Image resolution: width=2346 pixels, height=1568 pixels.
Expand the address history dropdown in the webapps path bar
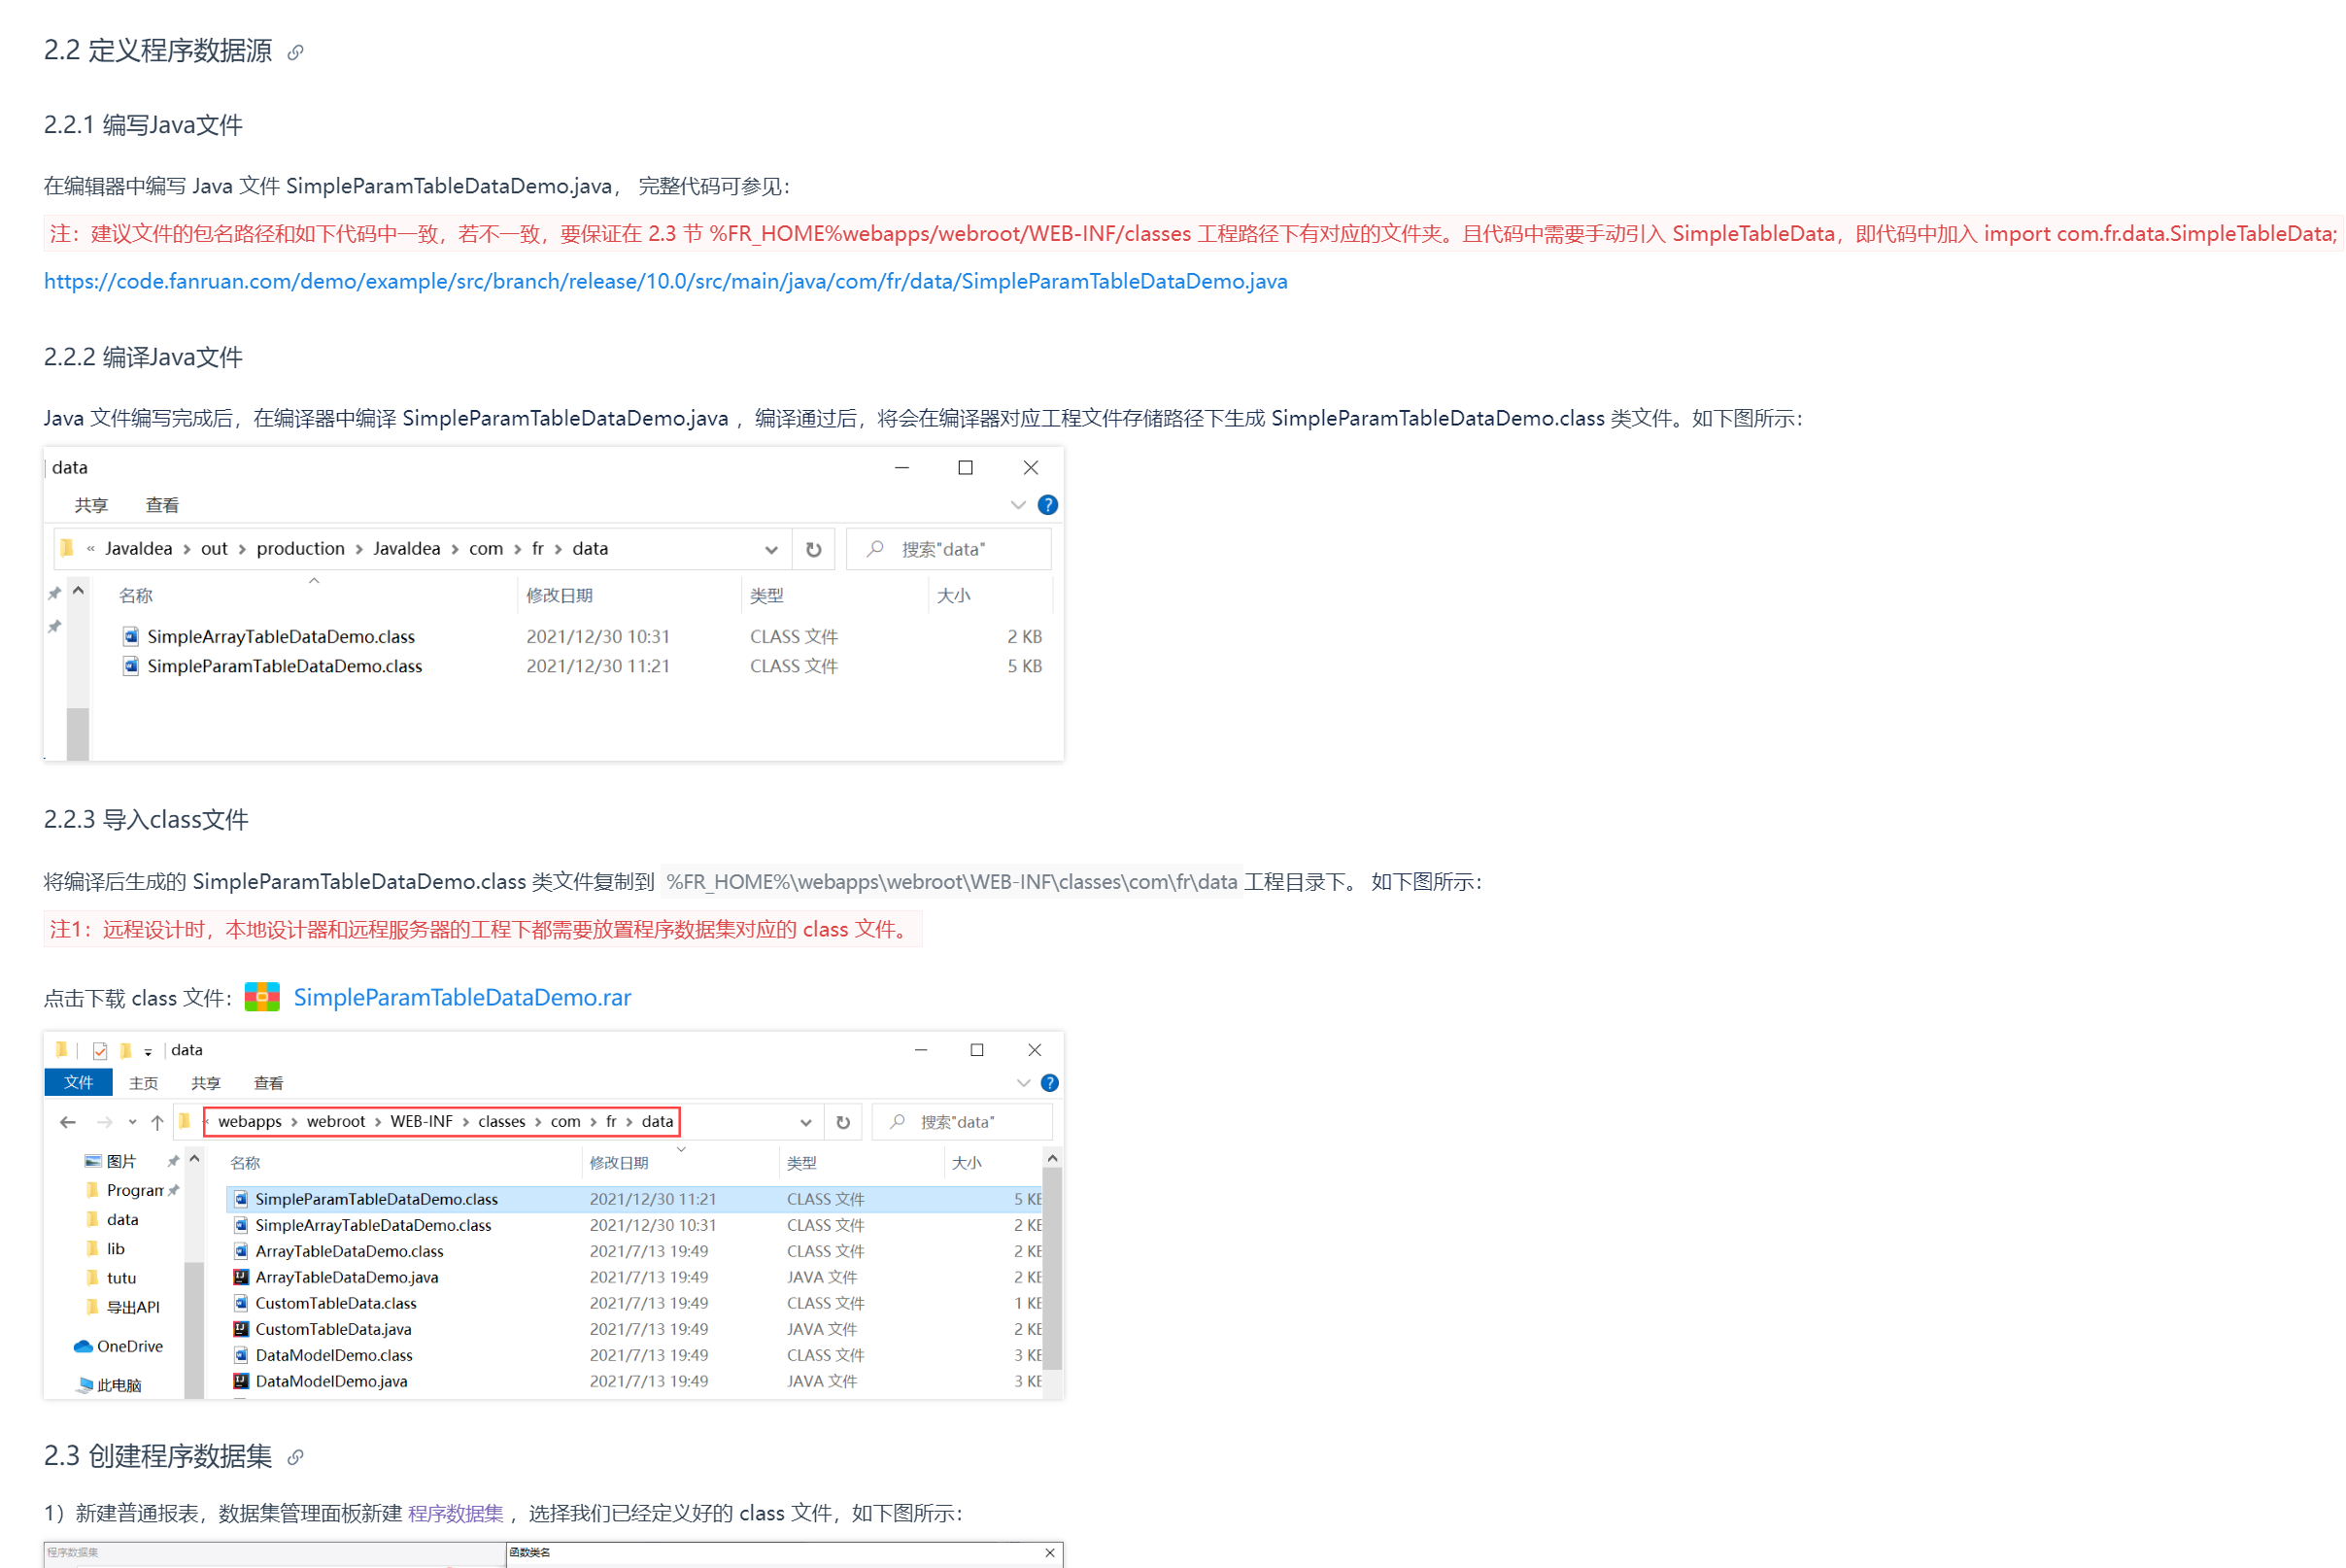tap(806, 1122)
